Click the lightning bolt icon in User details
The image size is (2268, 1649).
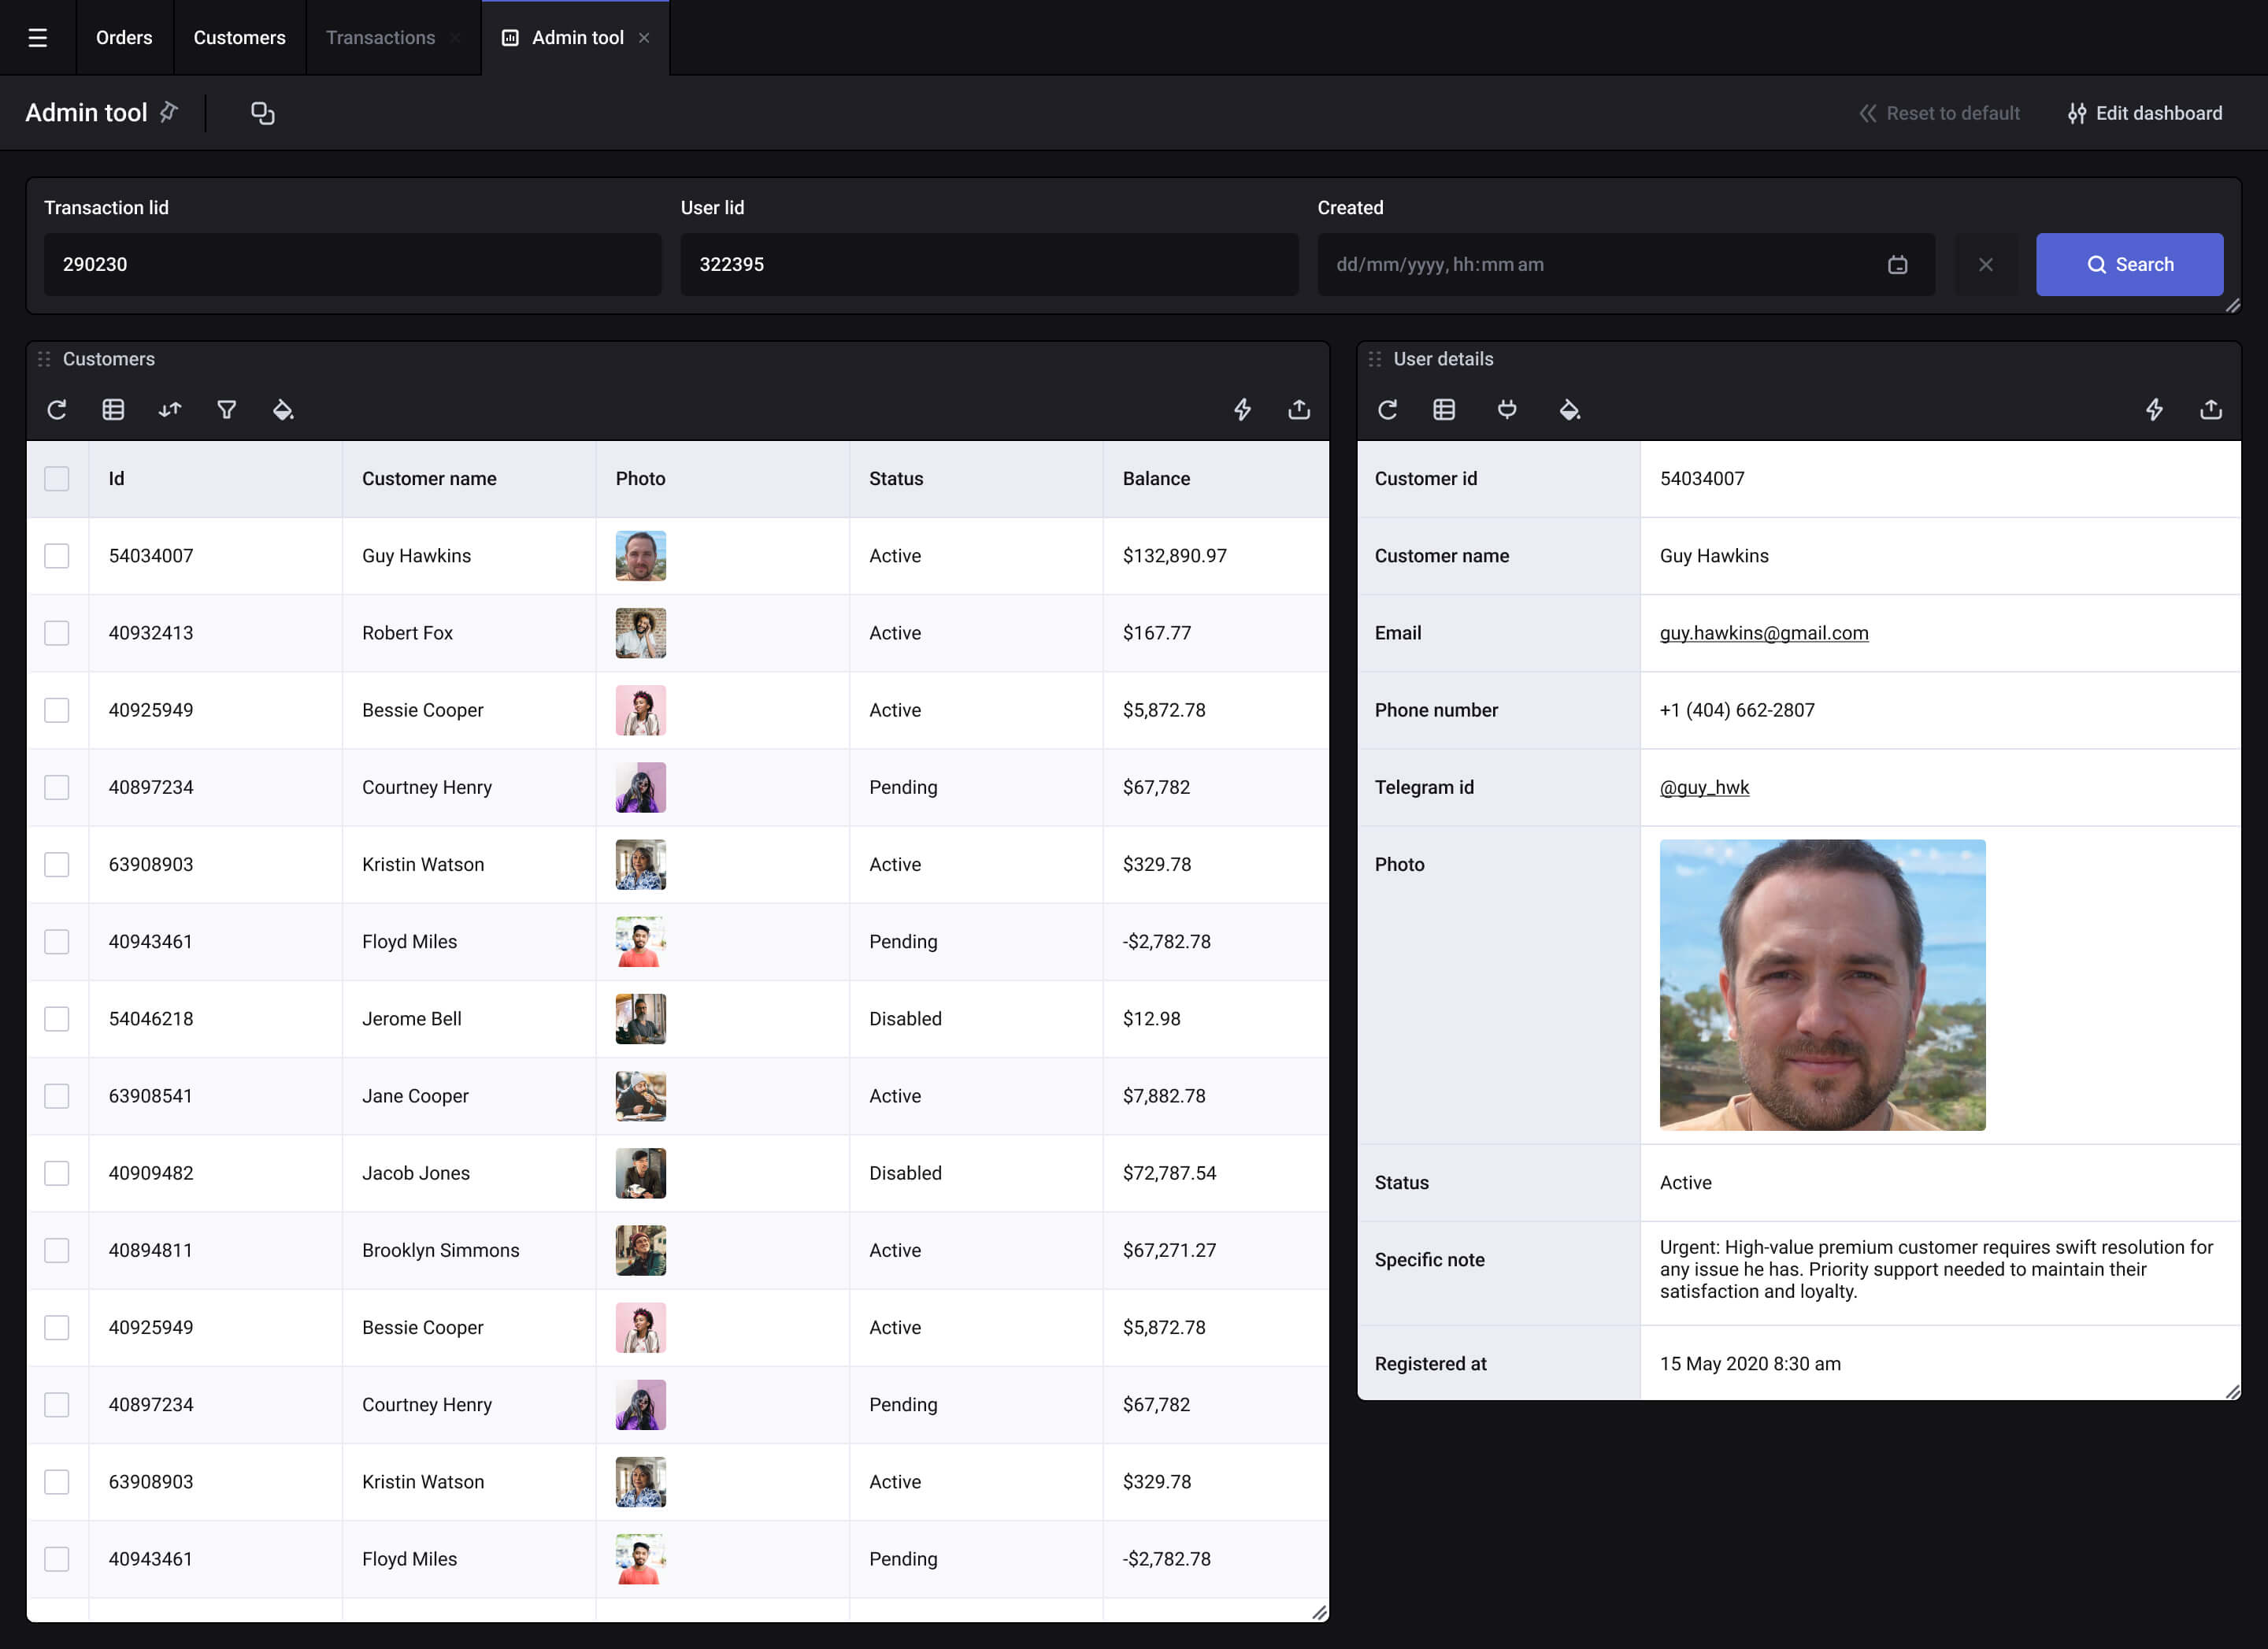[x=2154, y=409]
